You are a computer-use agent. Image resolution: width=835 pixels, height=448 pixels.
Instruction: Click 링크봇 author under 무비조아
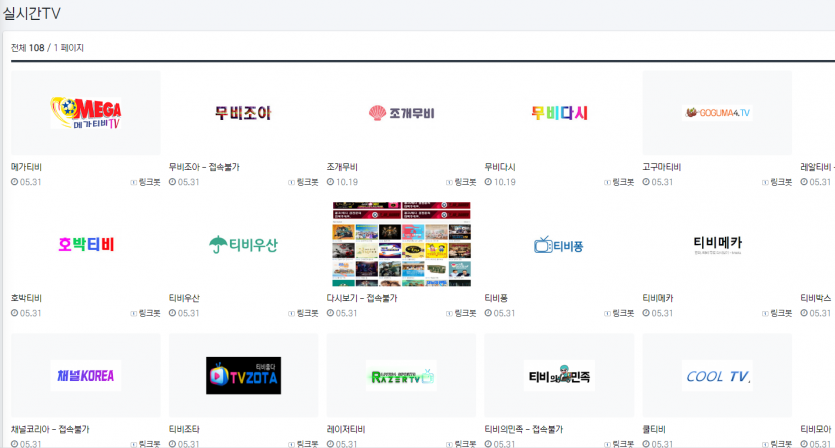coord(307,182)
